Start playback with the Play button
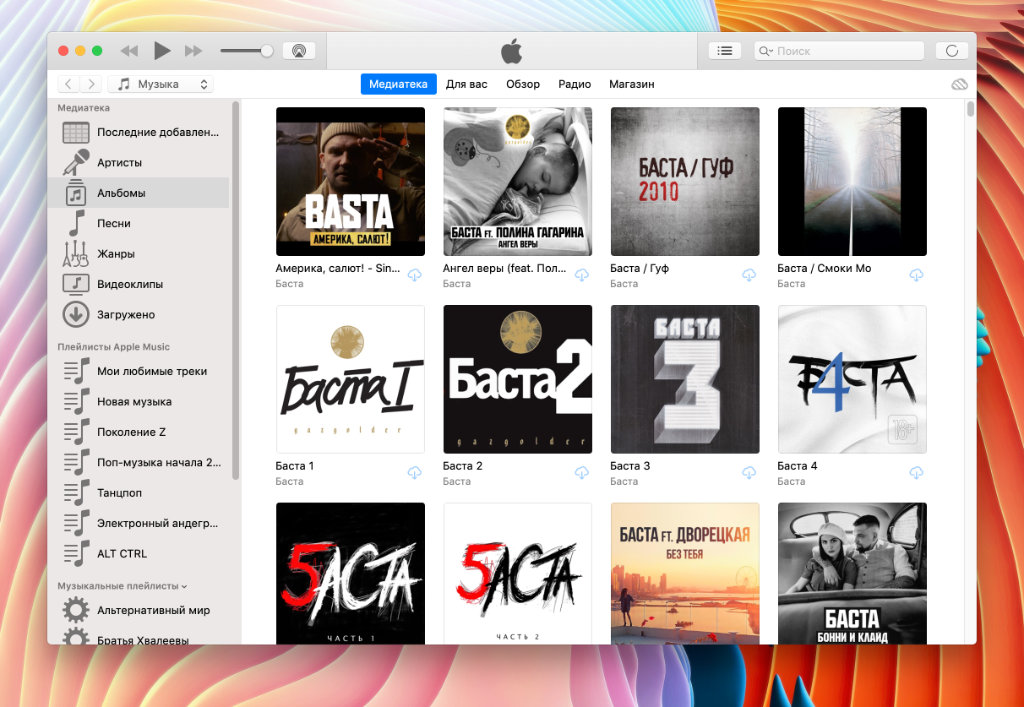The width and height of the screenshot is (1024, 707). point(161,50)
